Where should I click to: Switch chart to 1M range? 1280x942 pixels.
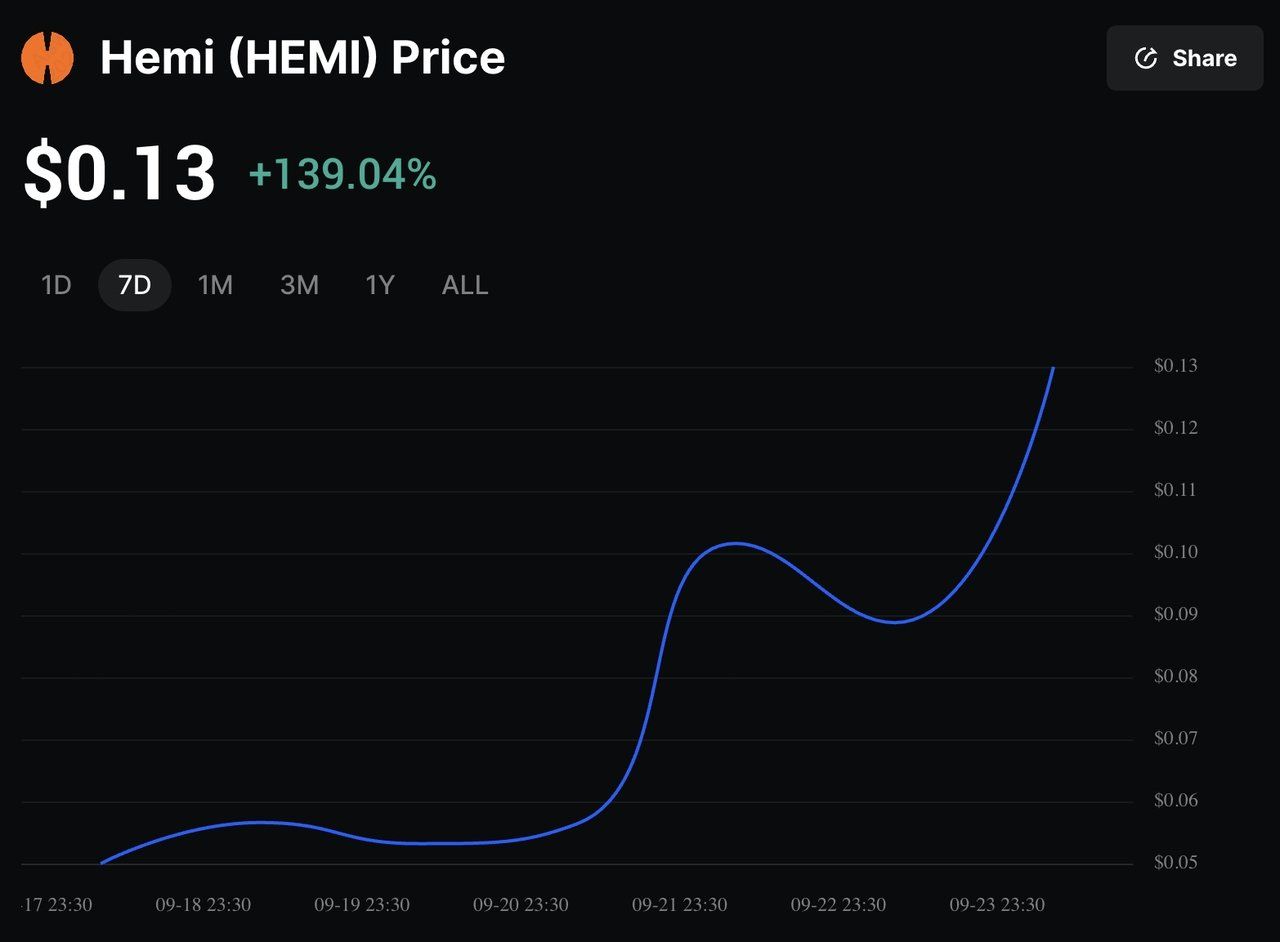pyautogui.click(x=215, y=286)
